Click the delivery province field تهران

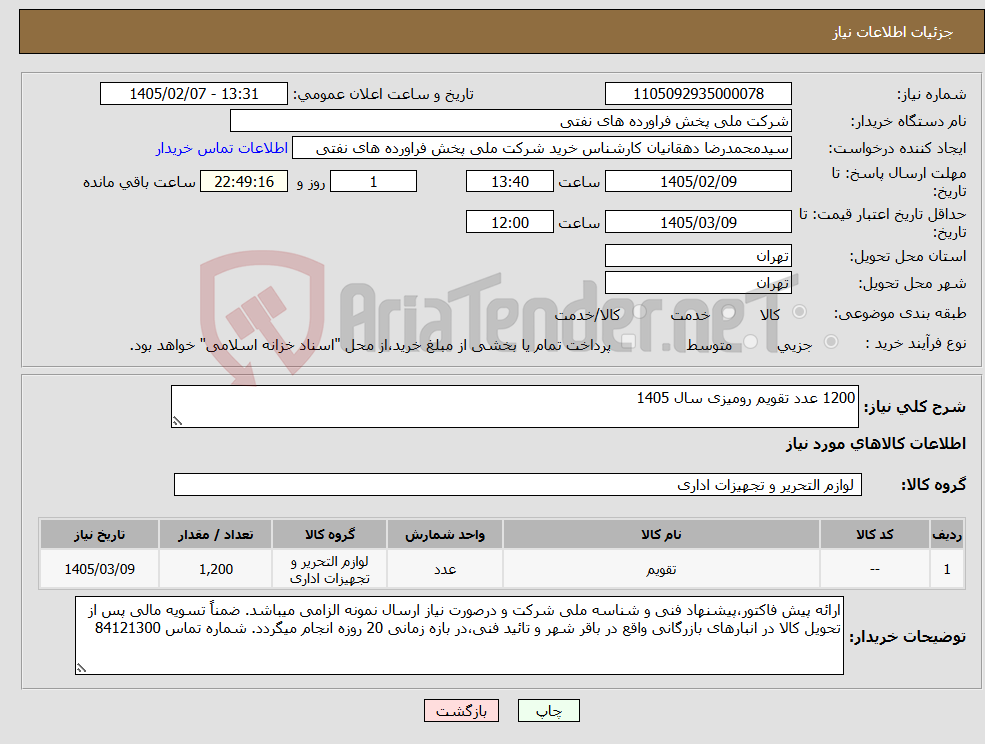(698, 256)
